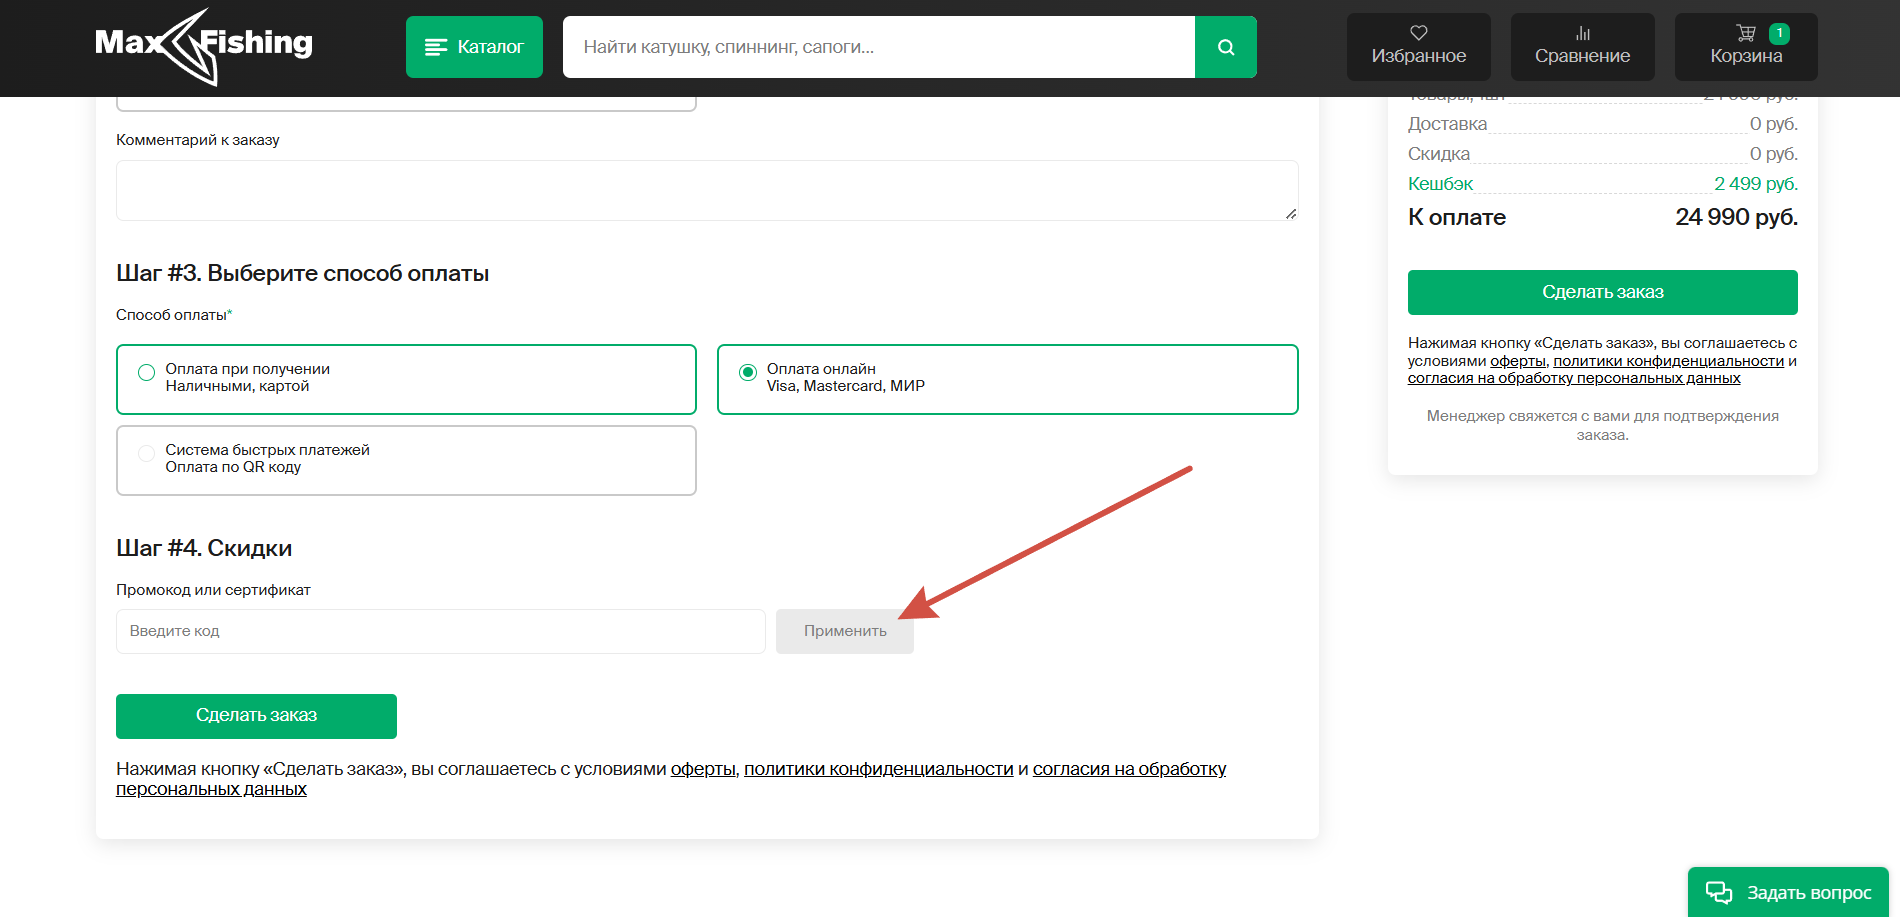Open sidebar политики конфиденциальности link
This screenshot has height=917, width=1900.
point(1669,361)
